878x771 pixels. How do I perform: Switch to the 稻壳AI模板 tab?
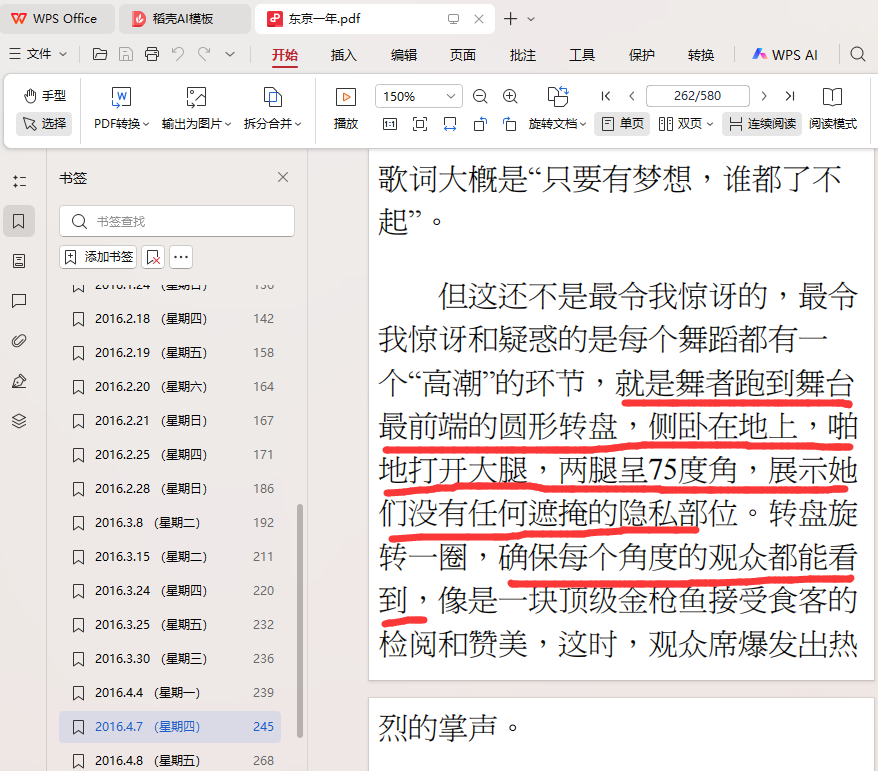[x=184, y=18]
